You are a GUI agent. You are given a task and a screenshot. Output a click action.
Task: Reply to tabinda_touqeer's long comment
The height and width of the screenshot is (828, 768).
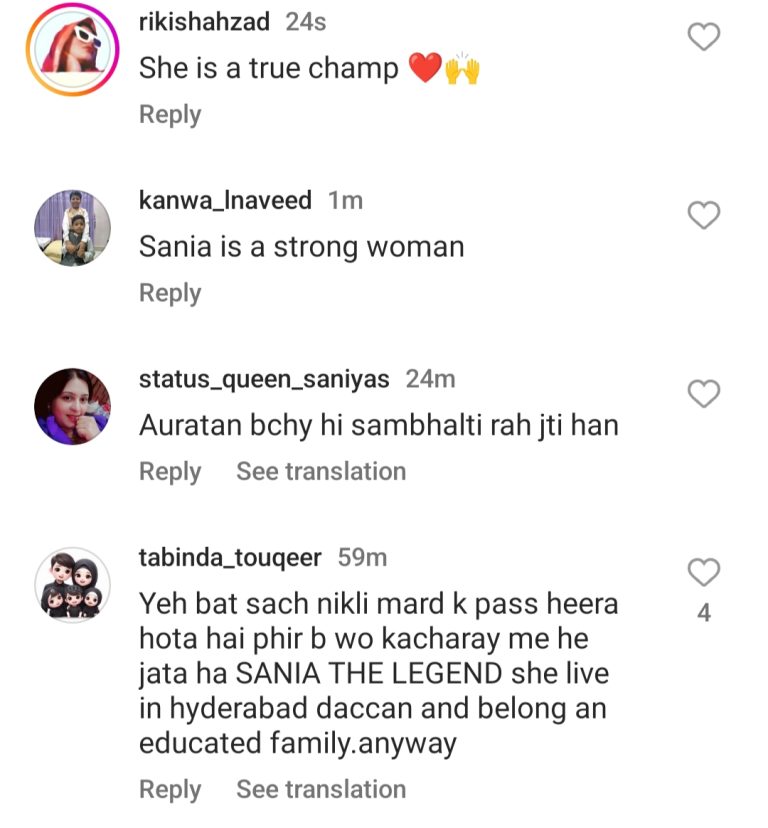click(x=170, y=789)
